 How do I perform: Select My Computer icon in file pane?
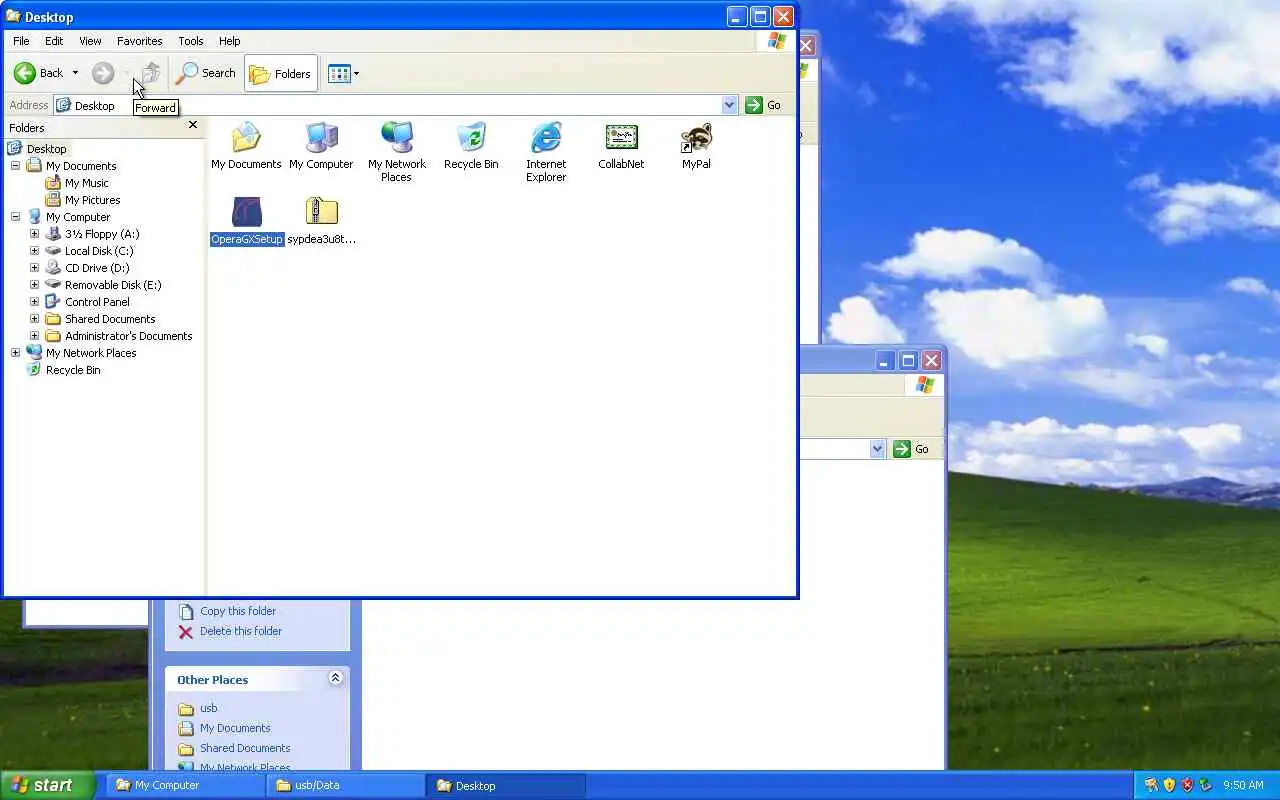pos(321,146)
